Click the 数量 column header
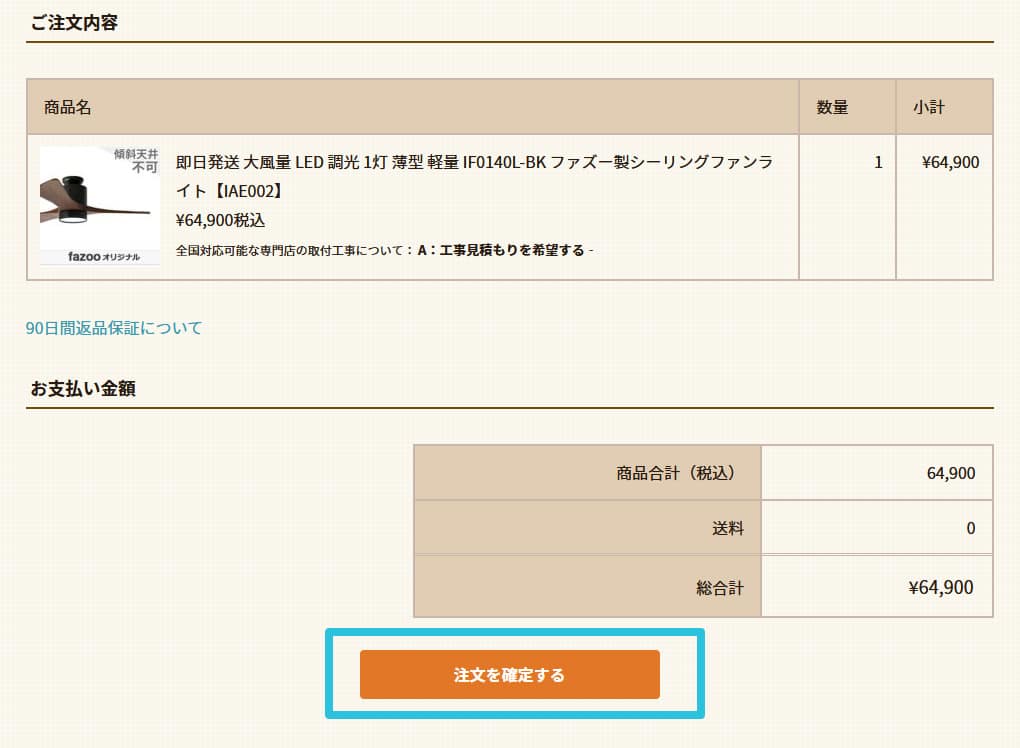The width and height of the screenshot is (1020, 748). [832, 107]
